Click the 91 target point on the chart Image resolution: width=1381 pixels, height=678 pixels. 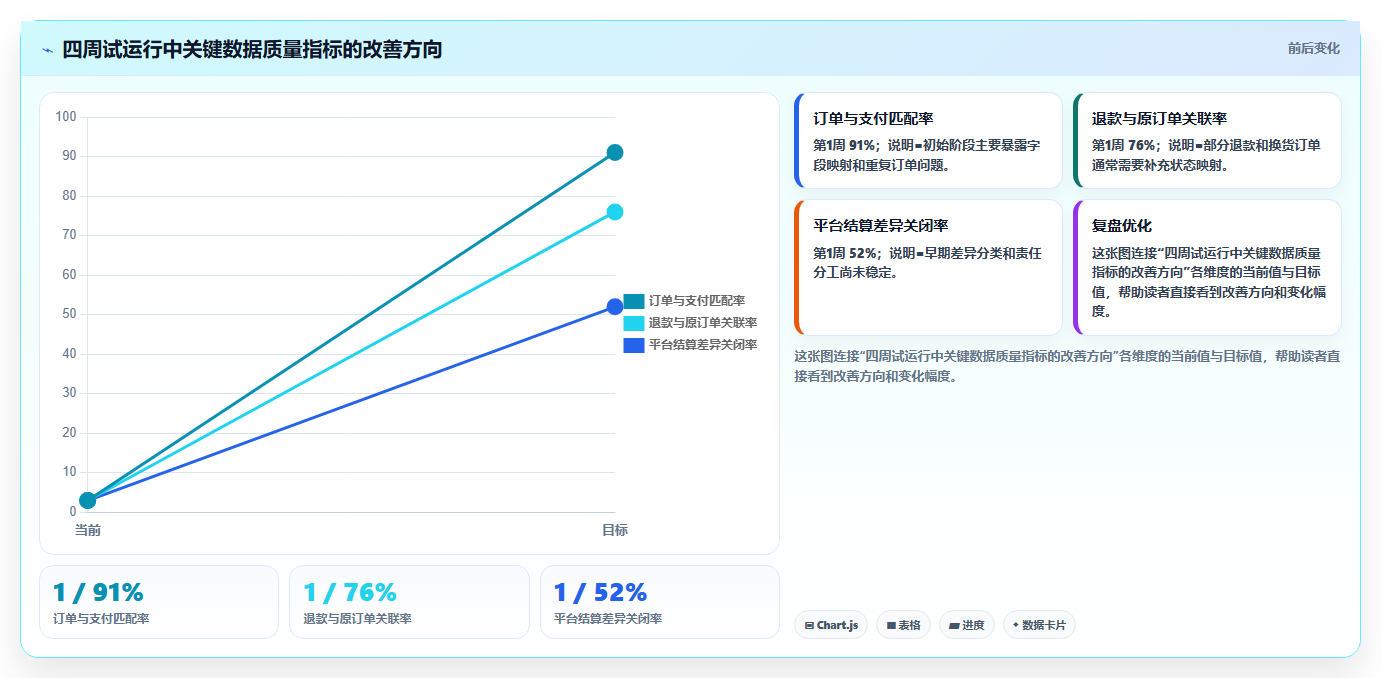[615, 153]
